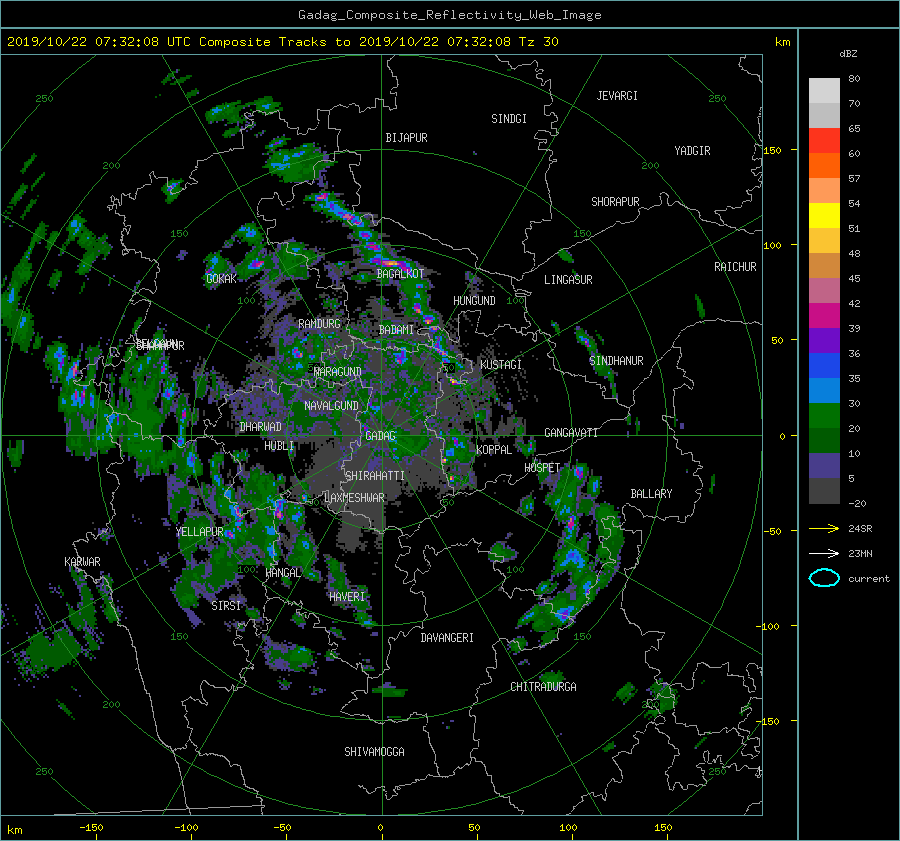Click the YELLAPUR town label

point(199,532)
